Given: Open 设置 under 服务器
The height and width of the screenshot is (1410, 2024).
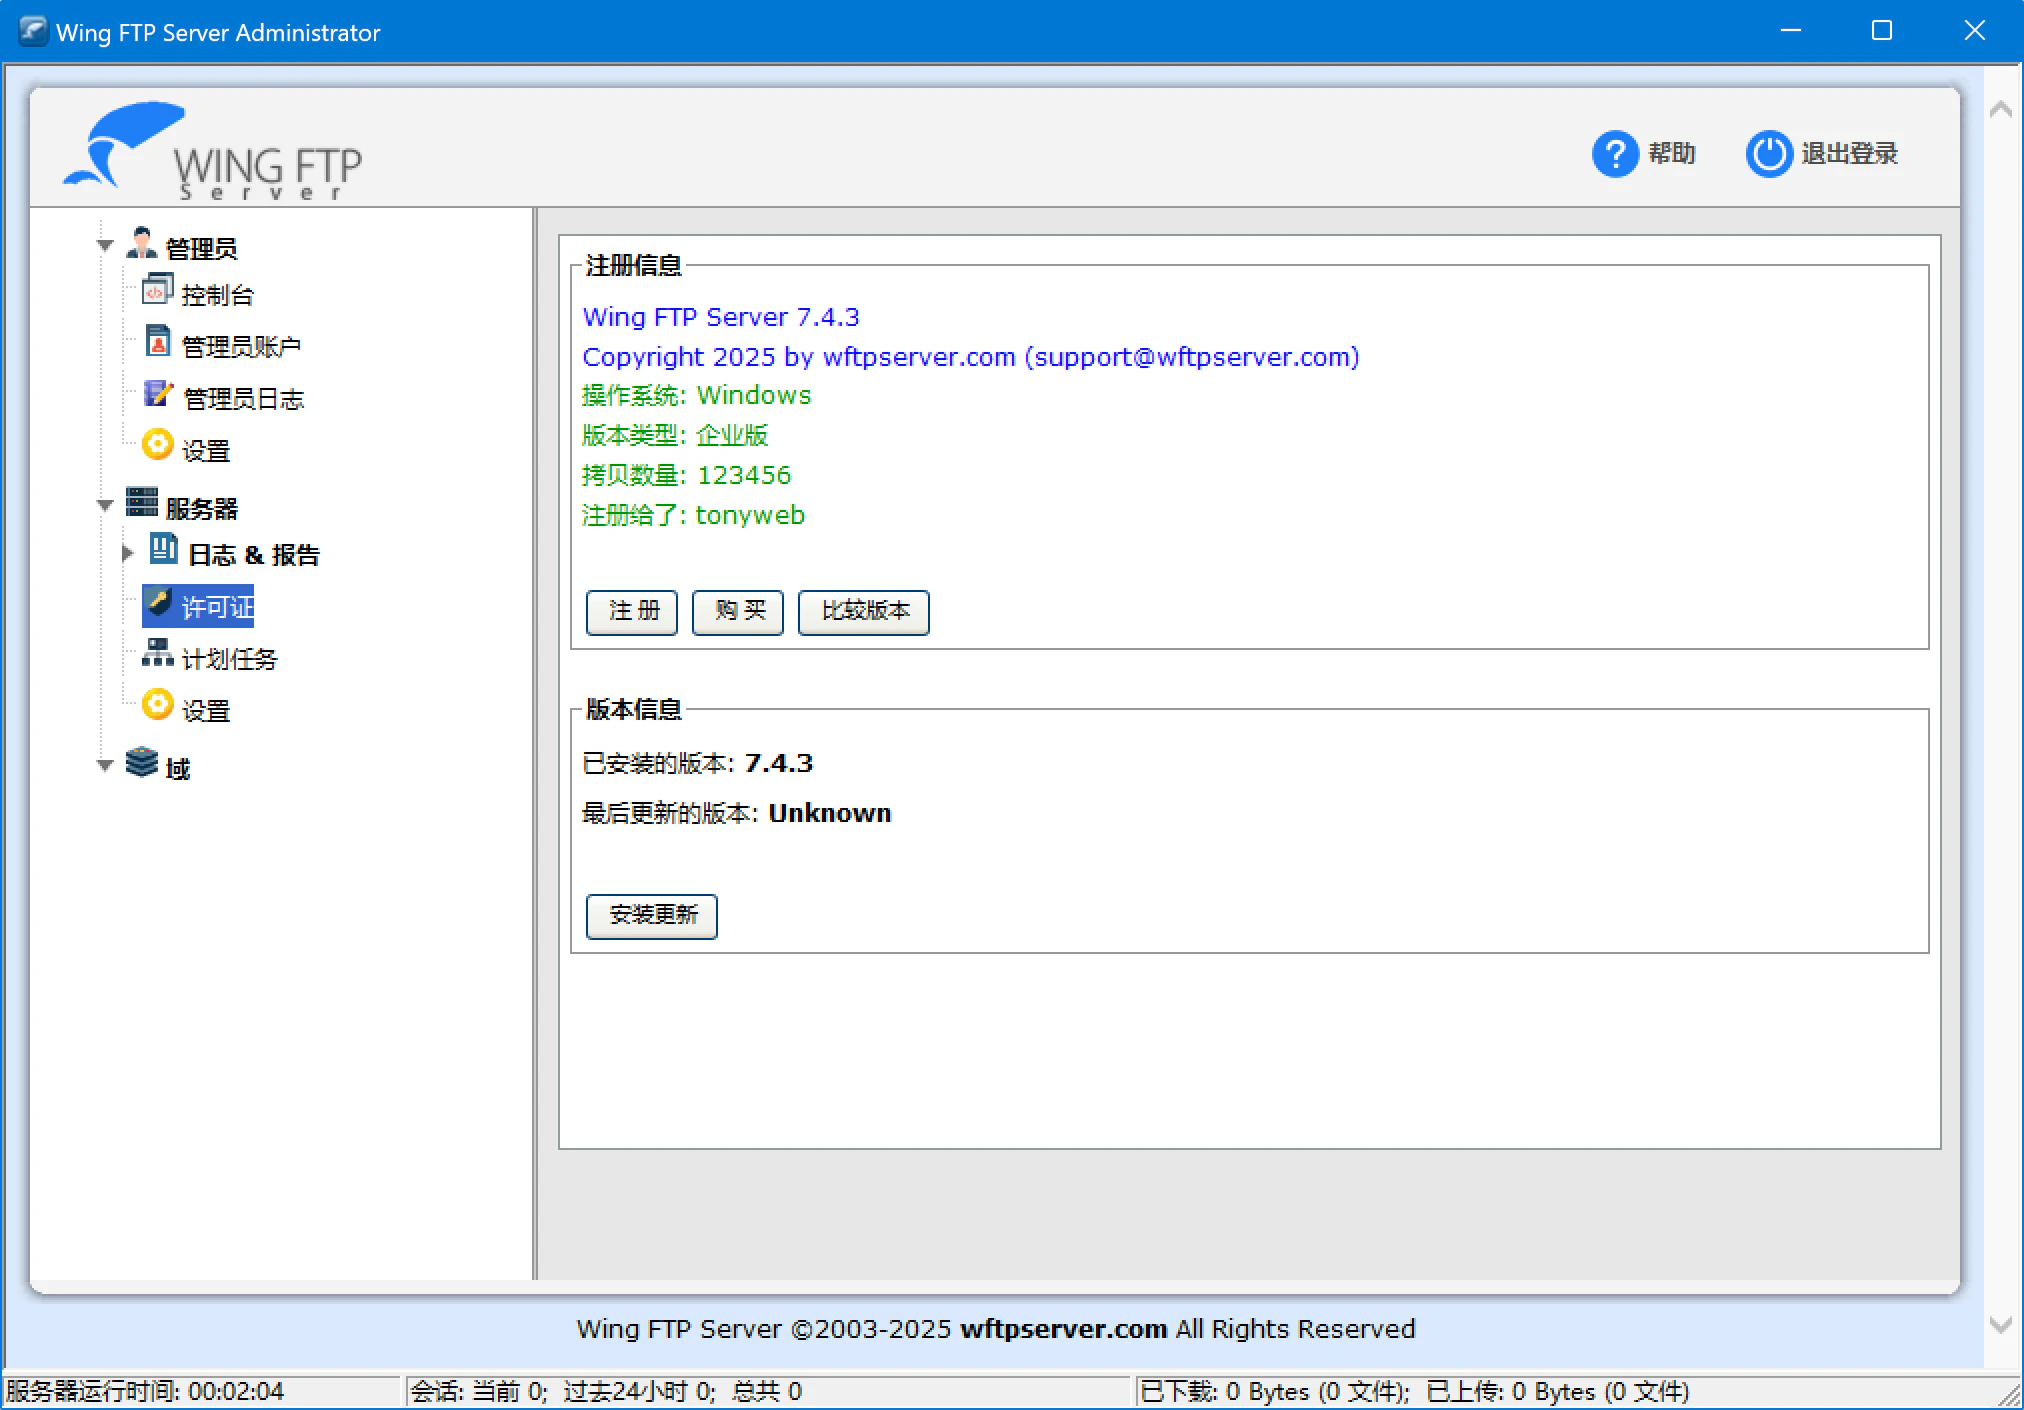Looking at the screenshot, I should (x=206, y=711).
